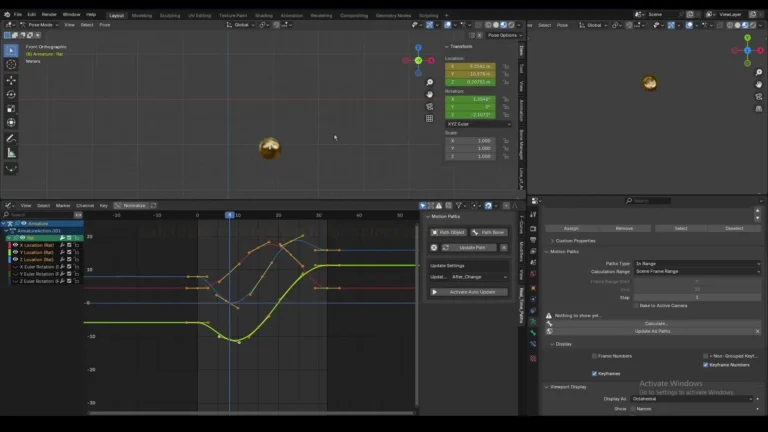
Task: Open the File menu
Action: (x=18, y=15)
